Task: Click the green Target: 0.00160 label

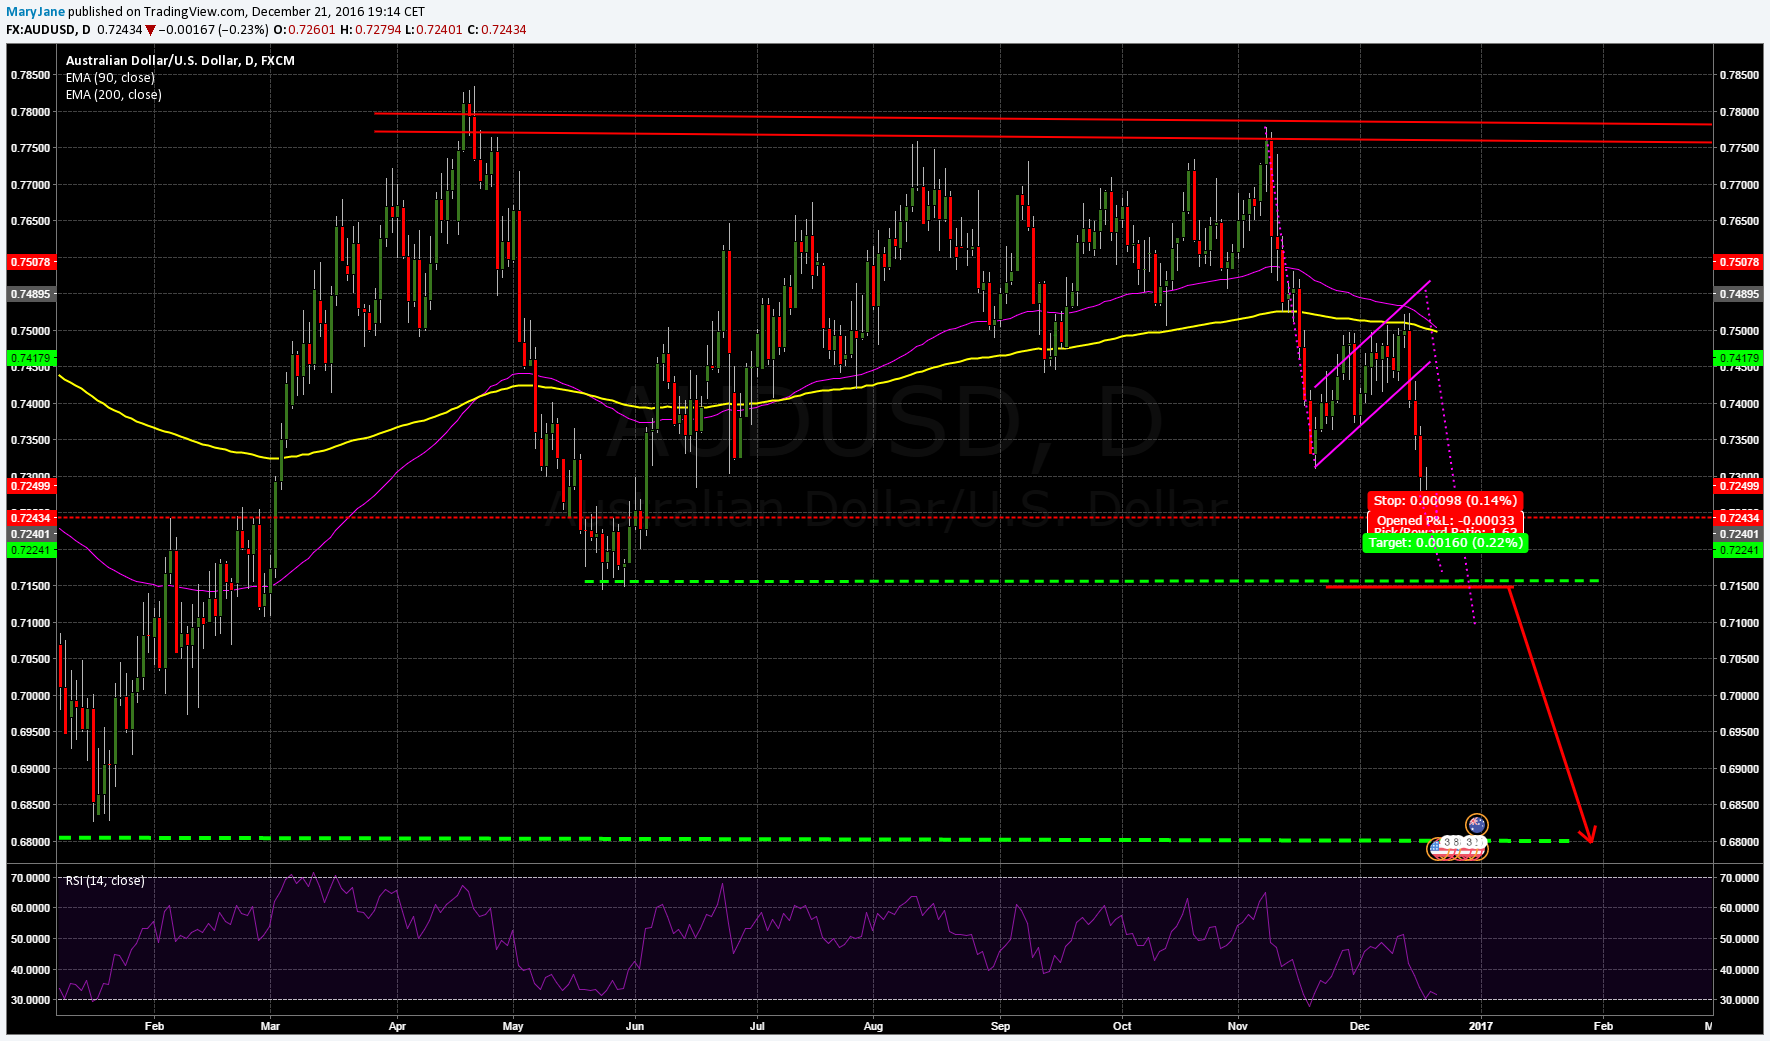Action: click(x=1445, y=543)
